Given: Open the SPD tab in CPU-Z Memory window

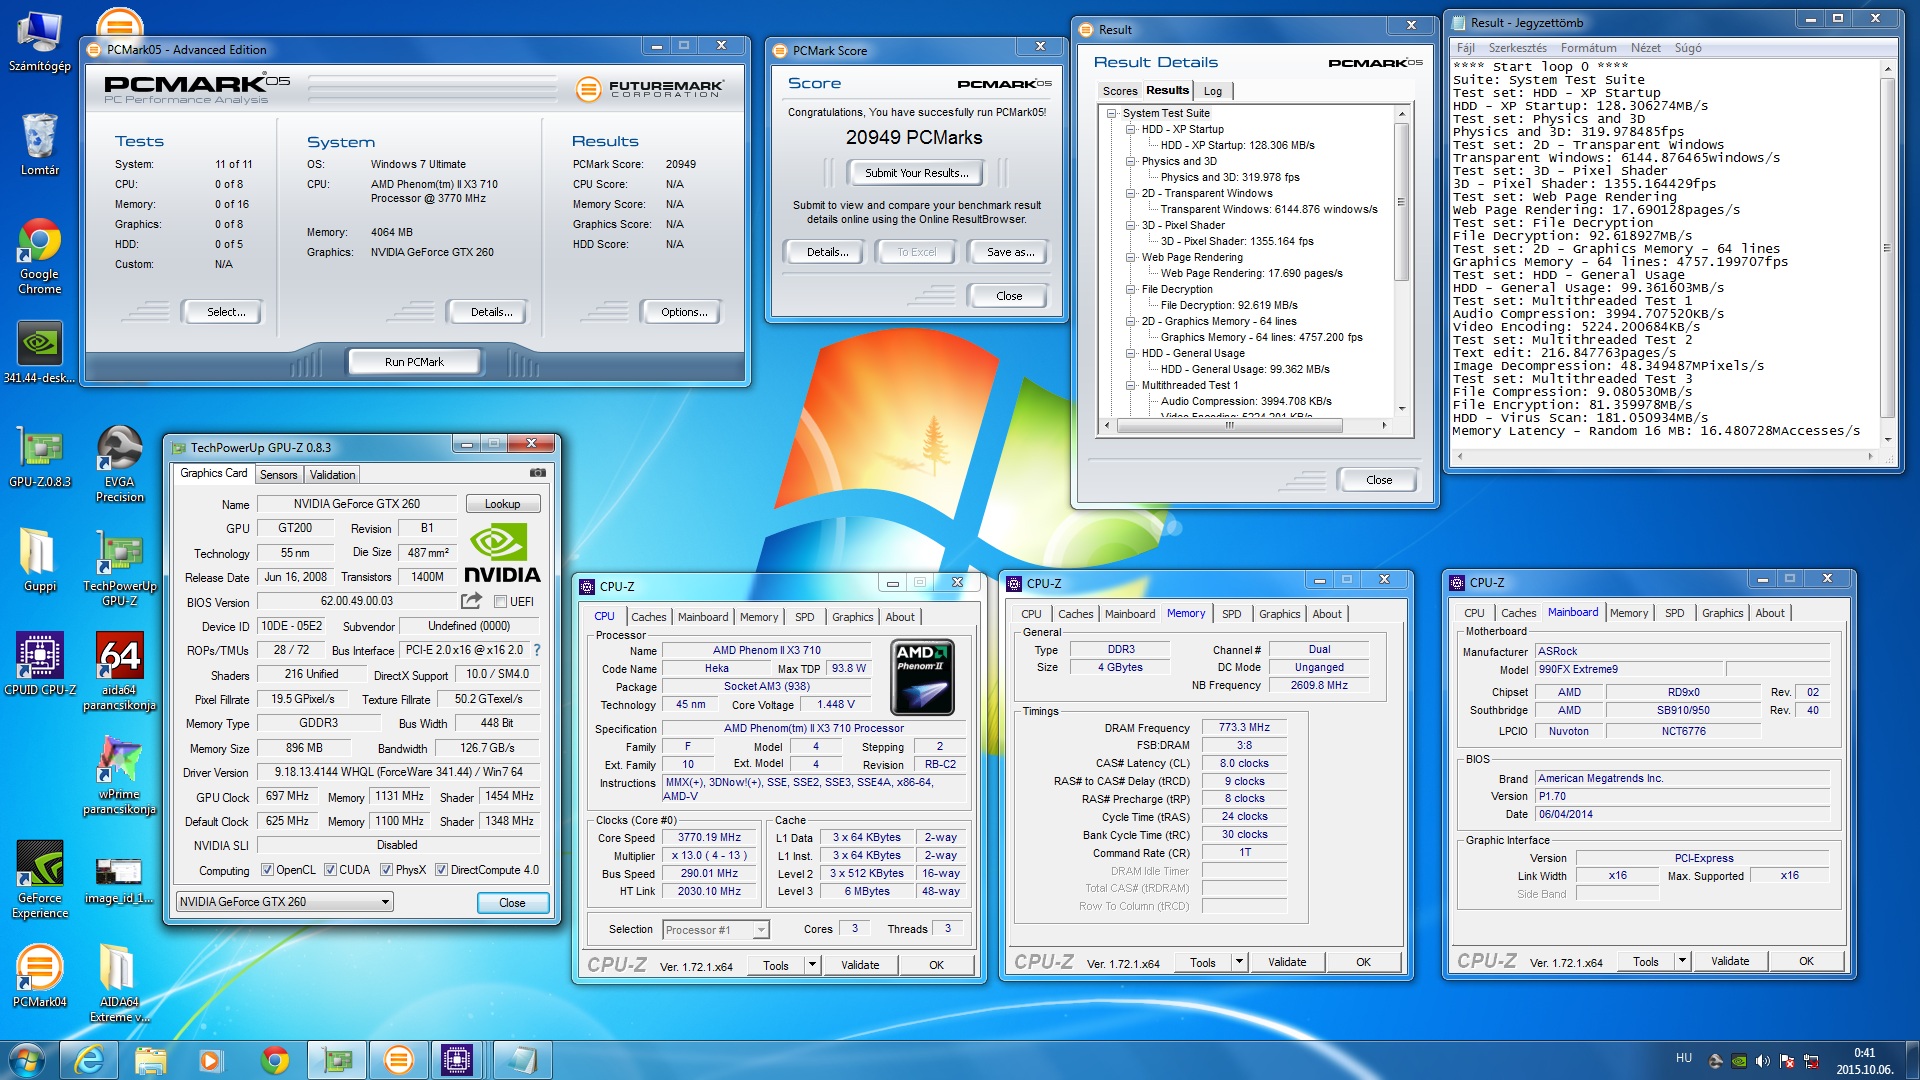Looking at the screenshot, I should click(1232, 614).
